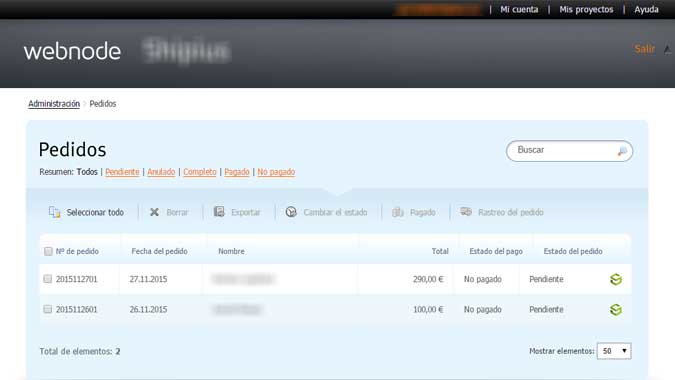Click the Exportar document icon
This screenshot has width=675, height=380.
coord(219,212)
